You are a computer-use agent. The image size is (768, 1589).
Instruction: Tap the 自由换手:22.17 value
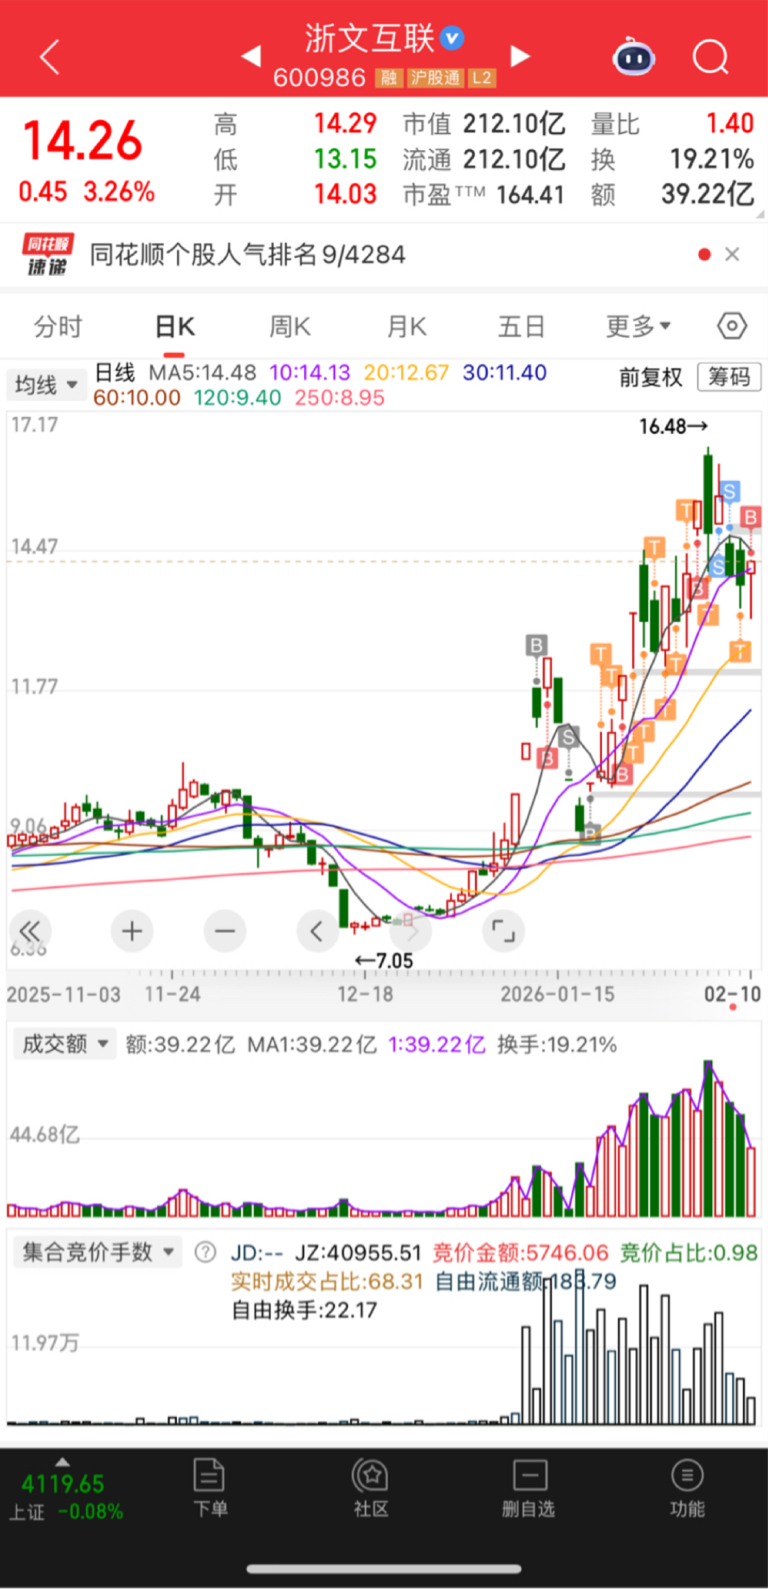click(304, 1310)
